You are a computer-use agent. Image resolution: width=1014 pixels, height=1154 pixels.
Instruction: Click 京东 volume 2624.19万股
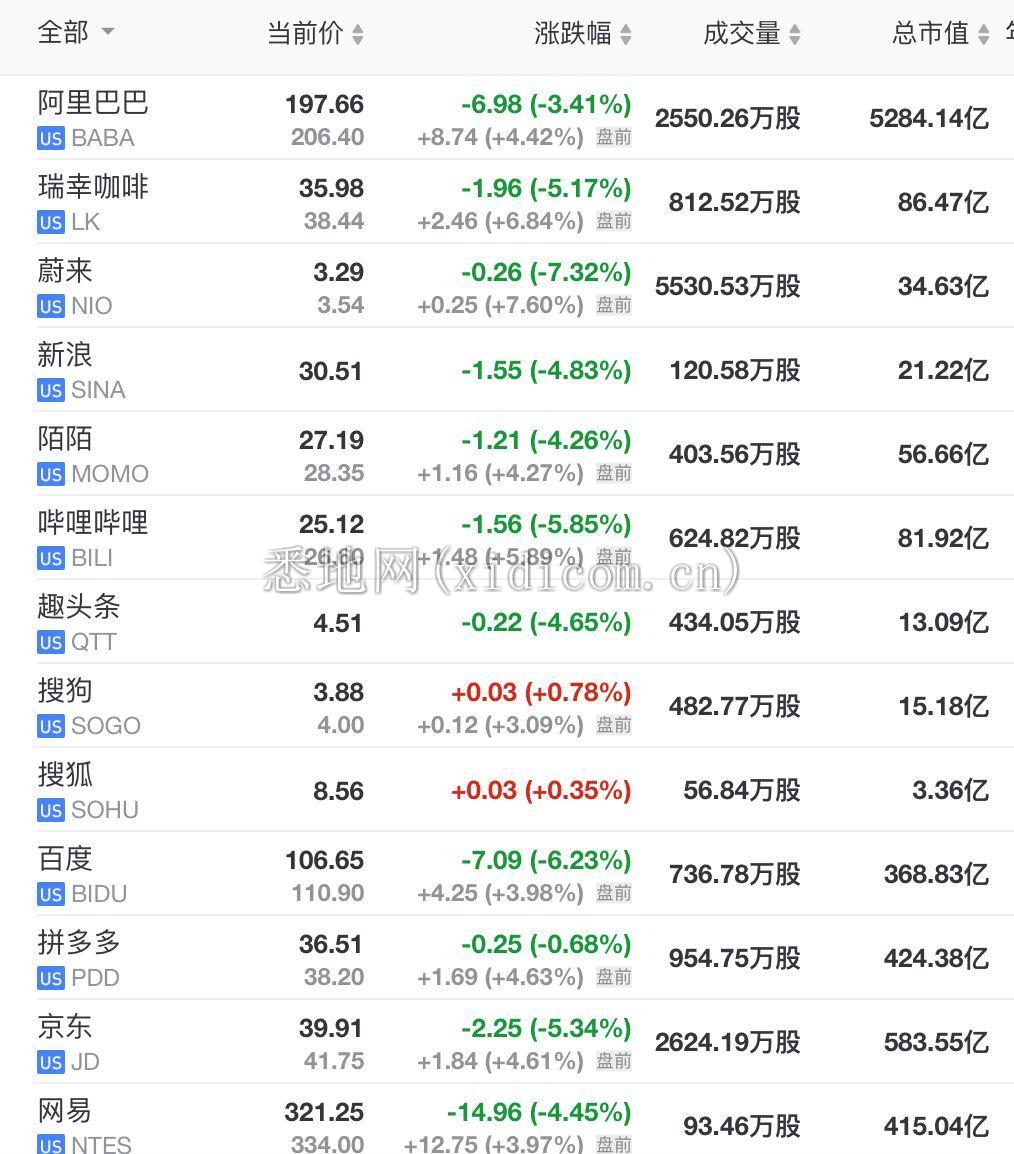tap(728, 1042)
